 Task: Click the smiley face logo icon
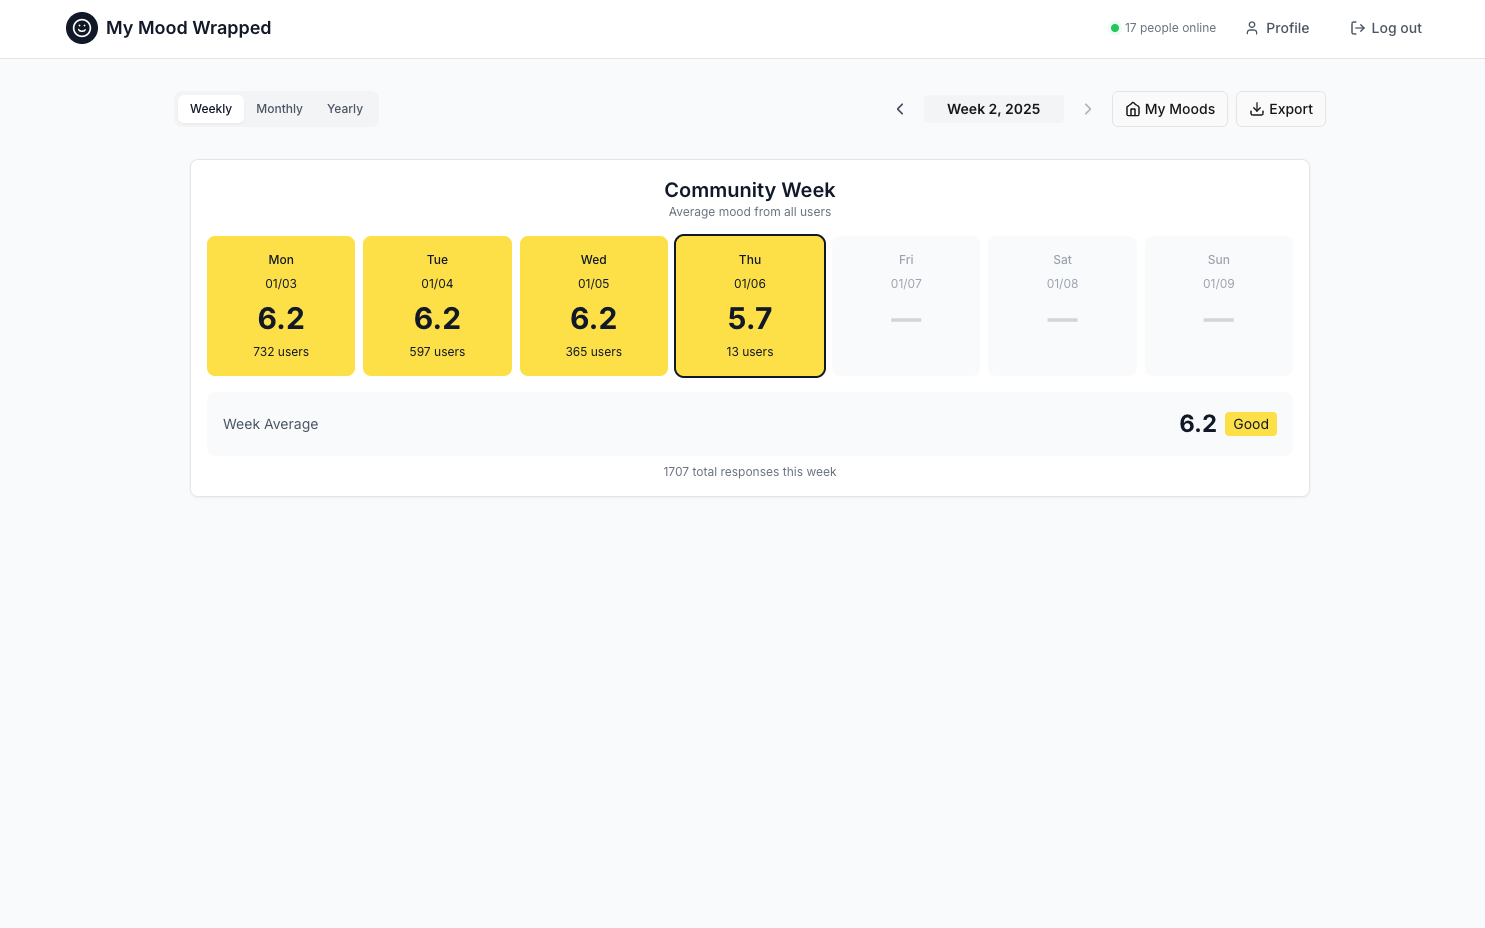click(82, 28)
